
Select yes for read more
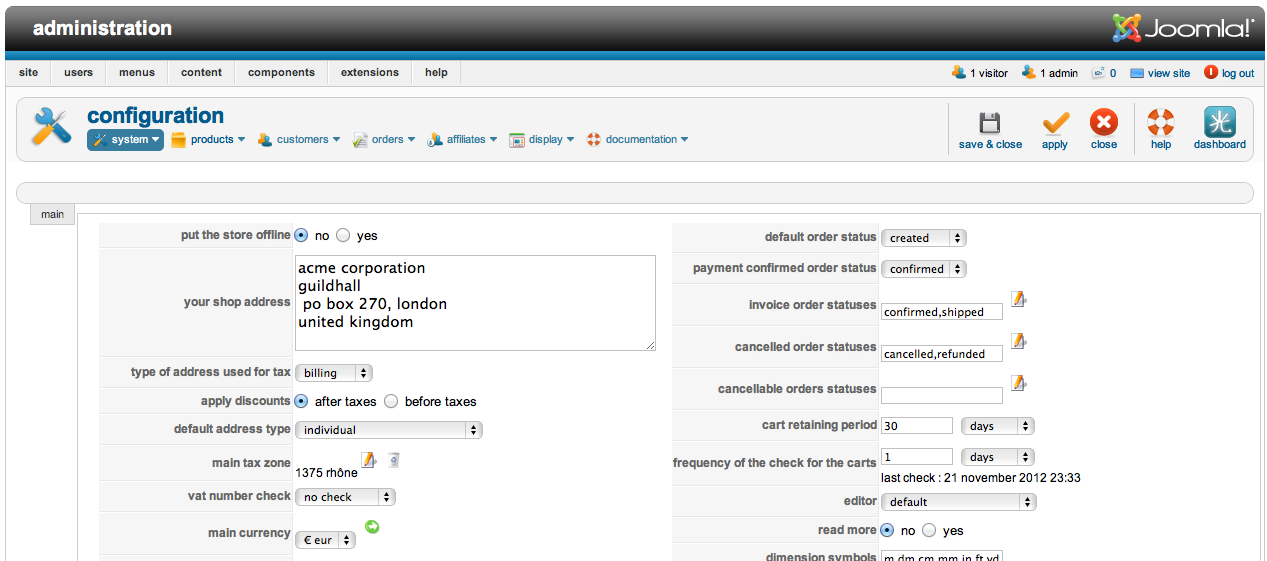[x=929, y=530]
